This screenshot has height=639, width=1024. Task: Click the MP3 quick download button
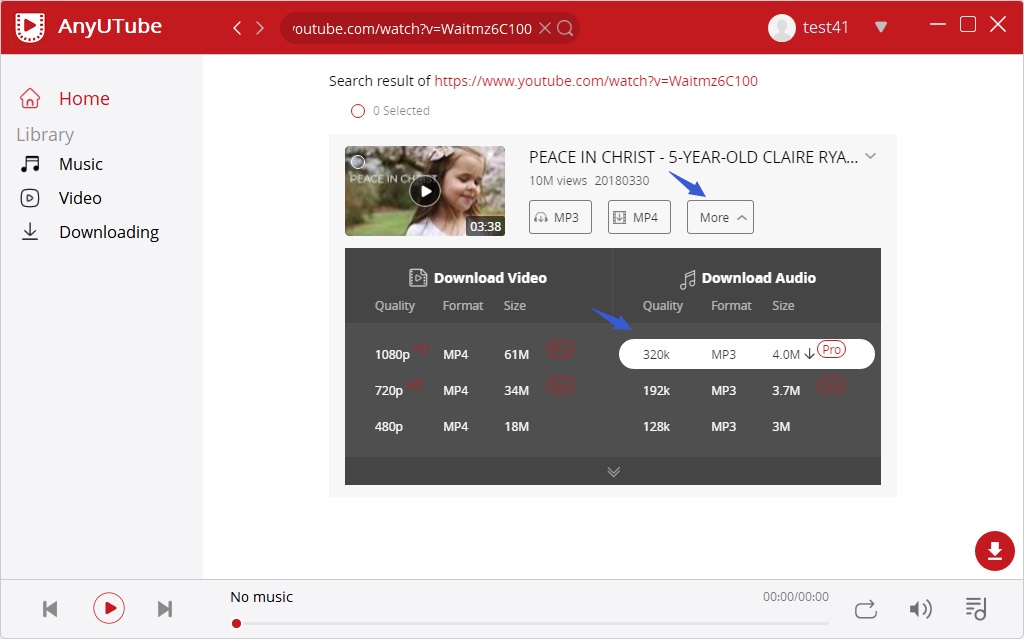pyautogui.click(x=559, y=217)
